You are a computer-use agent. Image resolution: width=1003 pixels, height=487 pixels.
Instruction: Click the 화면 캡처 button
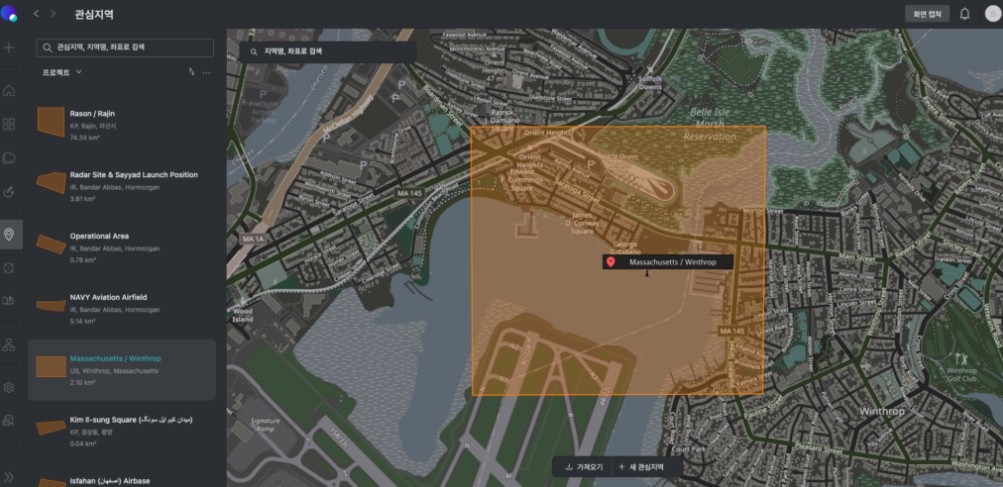pyautogui.click(x=927, y=14)
